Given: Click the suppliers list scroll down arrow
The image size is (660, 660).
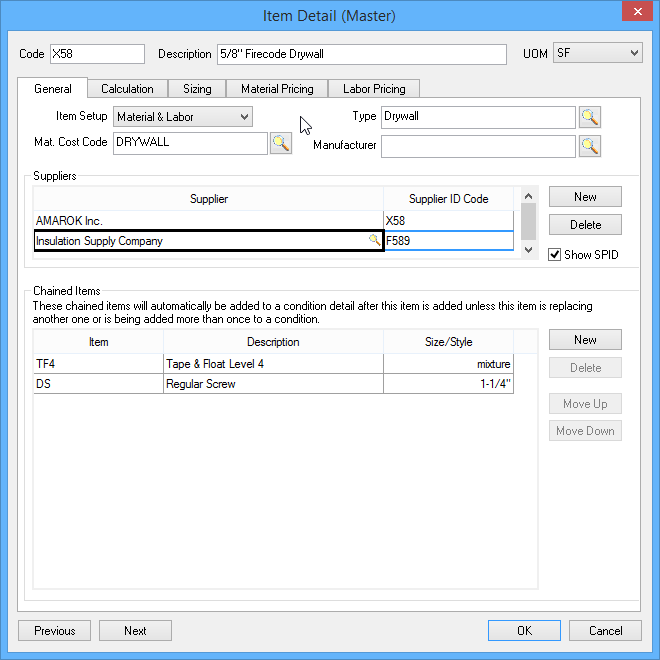Looking at the screenshot, I should [x=529, y=250].
